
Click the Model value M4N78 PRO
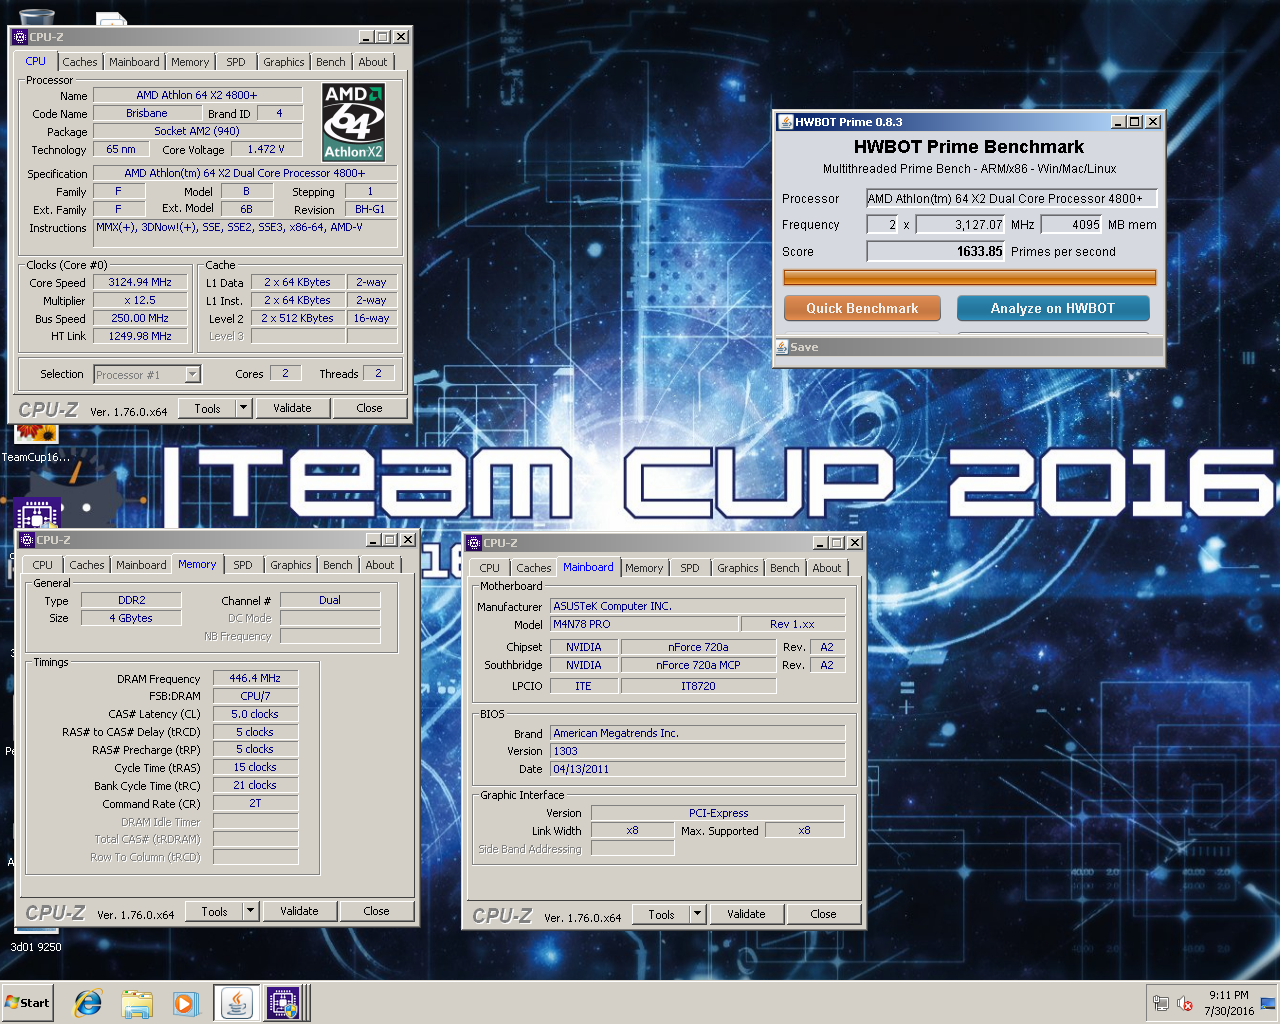point(644,624)
